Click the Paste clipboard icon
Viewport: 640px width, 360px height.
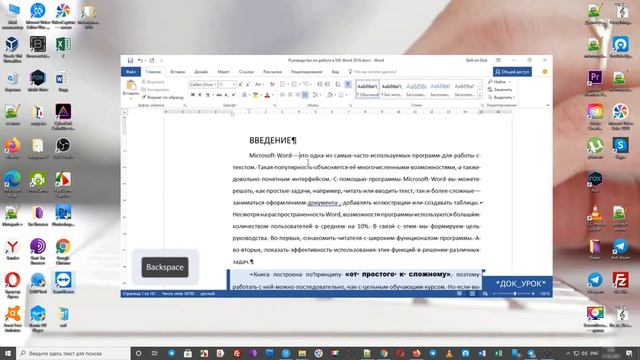131,86
